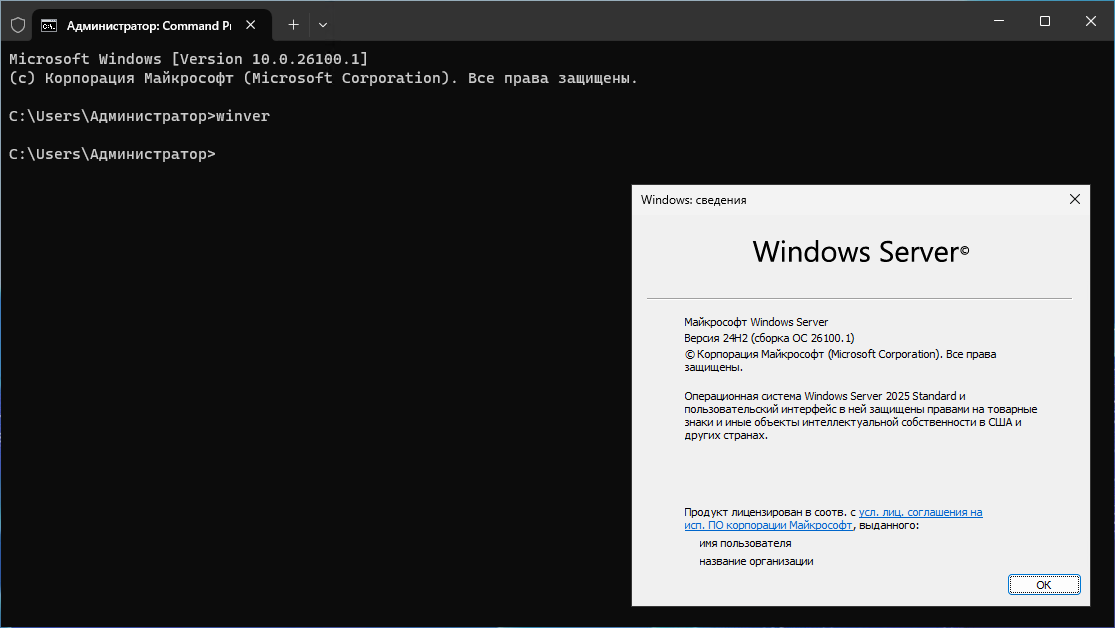The image size is (1115, 628).
Task: Click the 'название организации' text
Action: click(756, 561)
